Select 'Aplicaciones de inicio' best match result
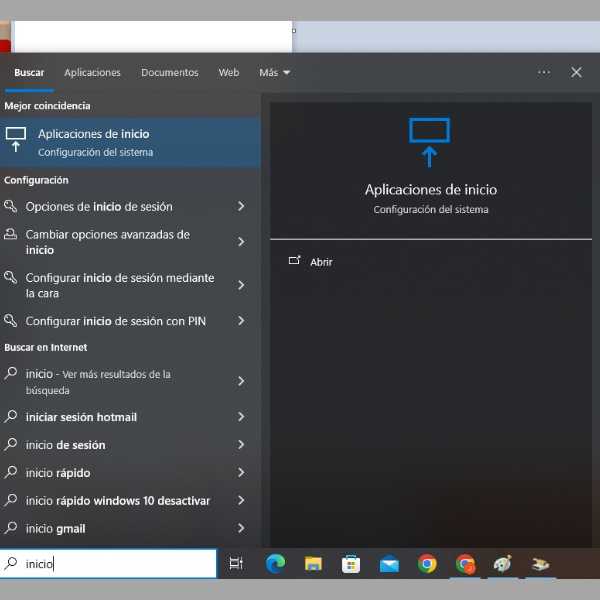The width and height of the screenshot is (600, 600). click(x=130, y=142)
